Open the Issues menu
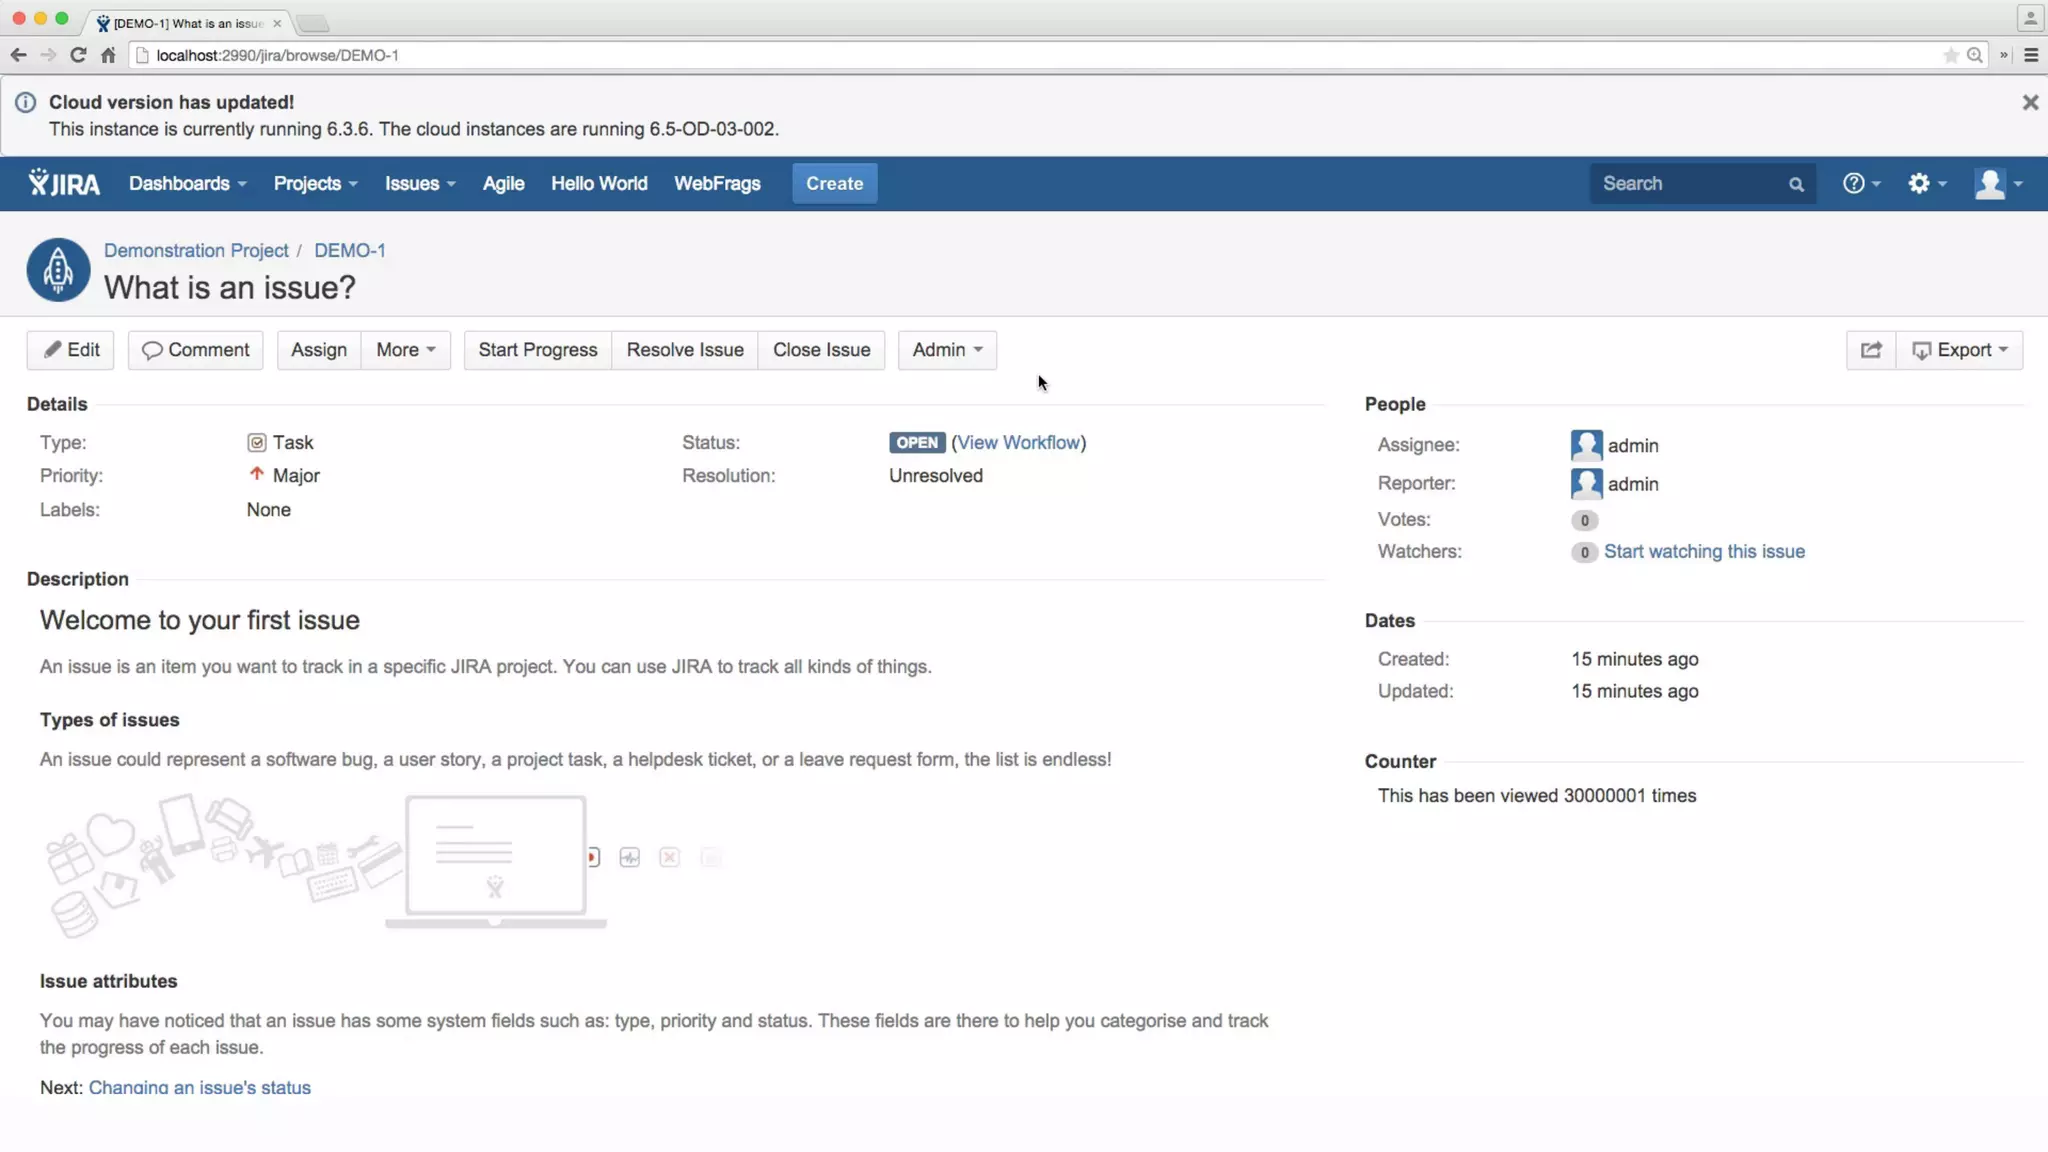 420,183
